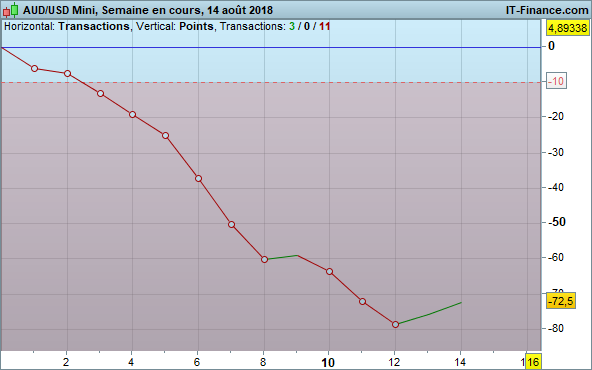The height and width of the screenshot is (370, 592).
Task: Click the -72,5 current value label
Action: 561,301
